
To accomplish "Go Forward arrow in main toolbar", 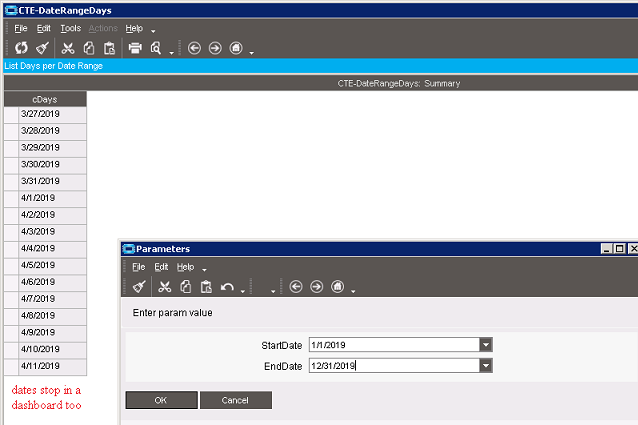I will pos(215,48).
